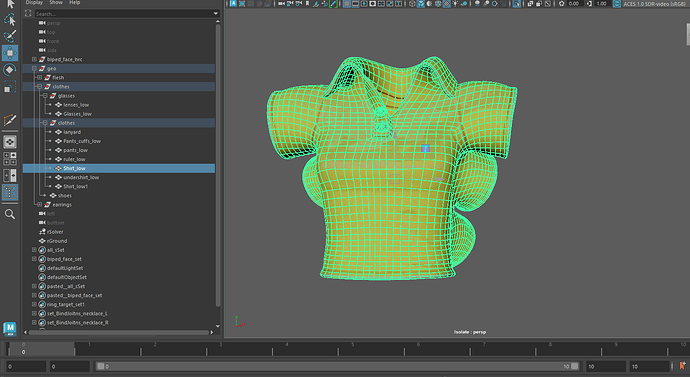The image size is (690, 377).
Task: Select the last used pencil tool
Action: pos(10,120)
